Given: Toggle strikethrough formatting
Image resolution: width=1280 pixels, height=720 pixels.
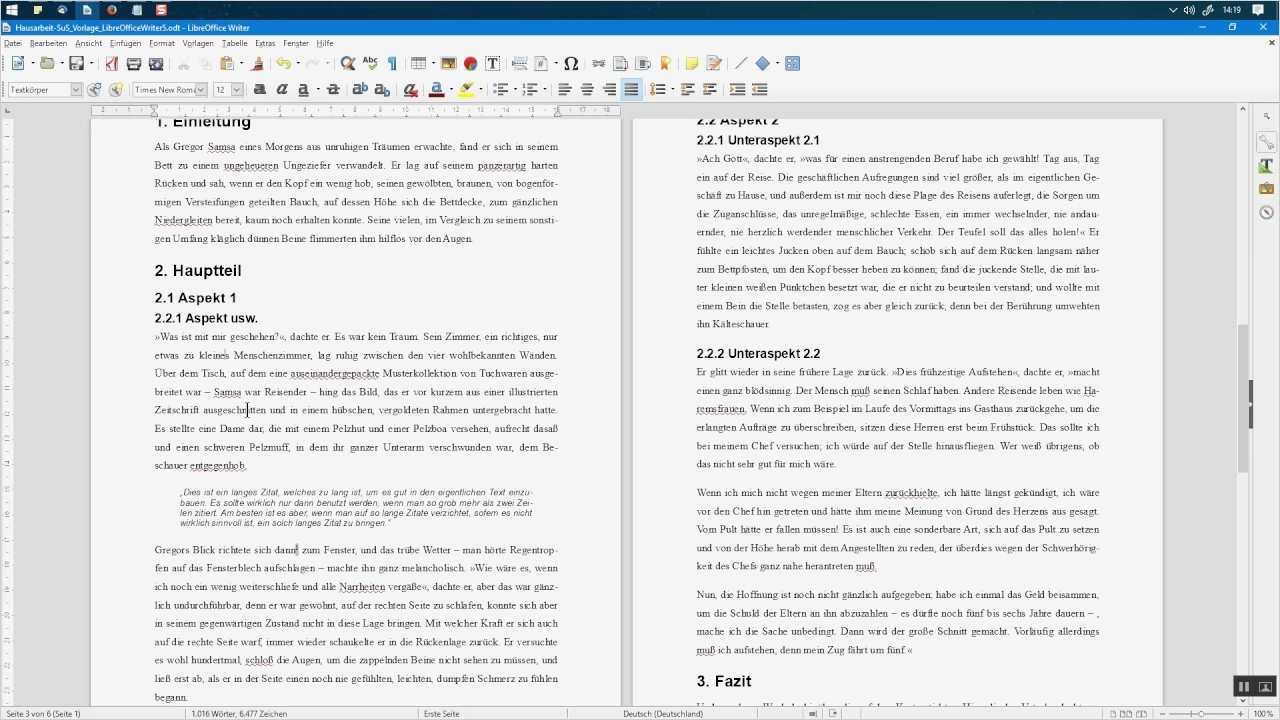Looking at the screenshot, I should pyautogui.click(x=334, y=90).
